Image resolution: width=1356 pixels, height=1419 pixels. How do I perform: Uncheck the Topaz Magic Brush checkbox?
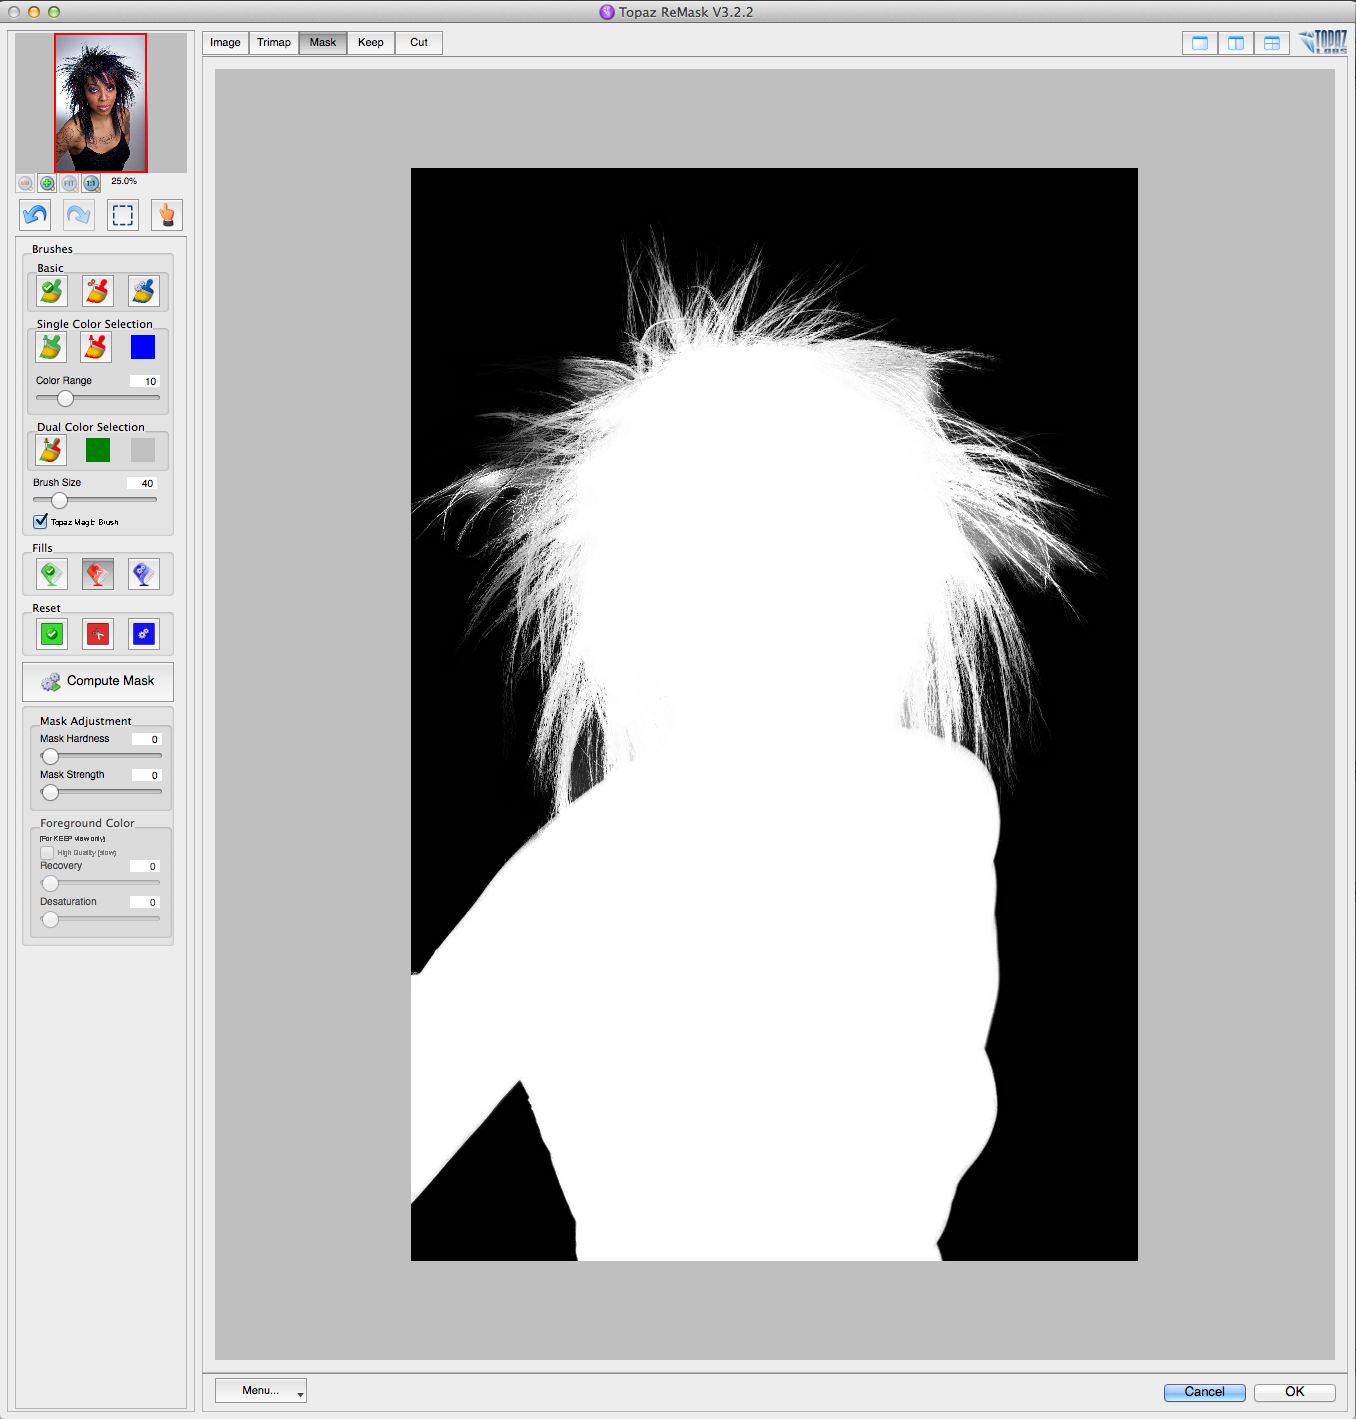coord(41,521)
